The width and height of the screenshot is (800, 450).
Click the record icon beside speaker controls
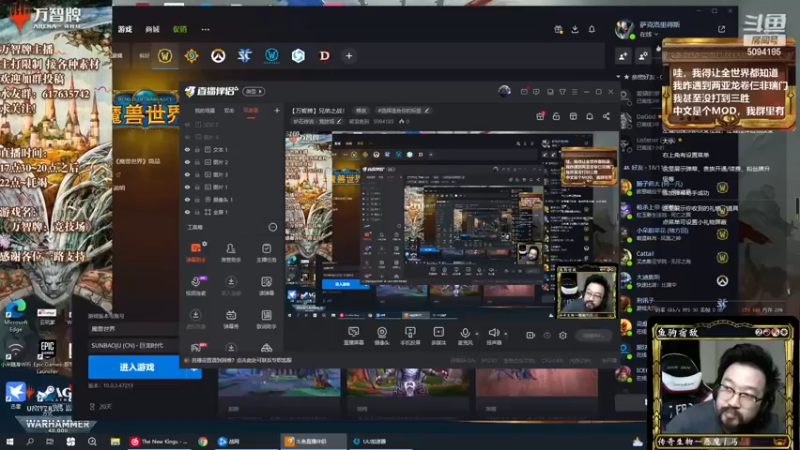tap(531, 335)
